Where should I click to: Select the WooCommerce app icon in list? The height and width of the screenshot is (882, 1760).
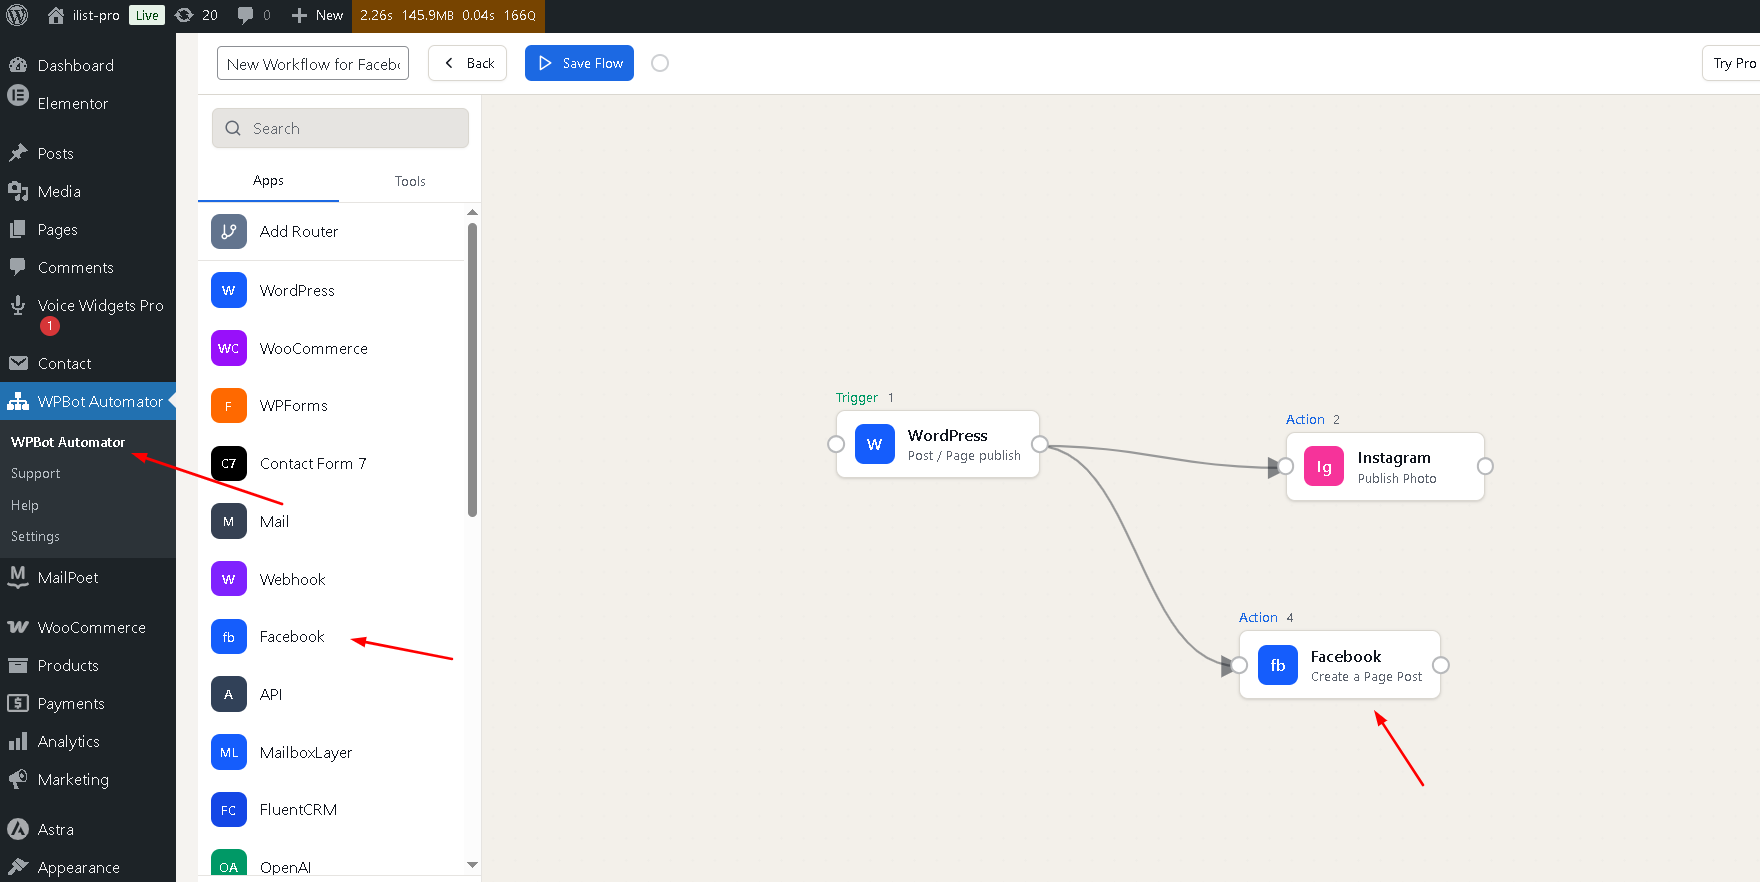point(228,348)
